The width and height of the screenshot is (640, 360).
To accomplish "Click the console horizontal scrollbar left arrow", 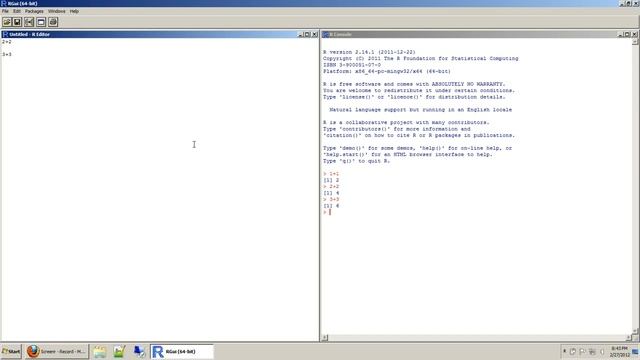I will click(325, 338).
